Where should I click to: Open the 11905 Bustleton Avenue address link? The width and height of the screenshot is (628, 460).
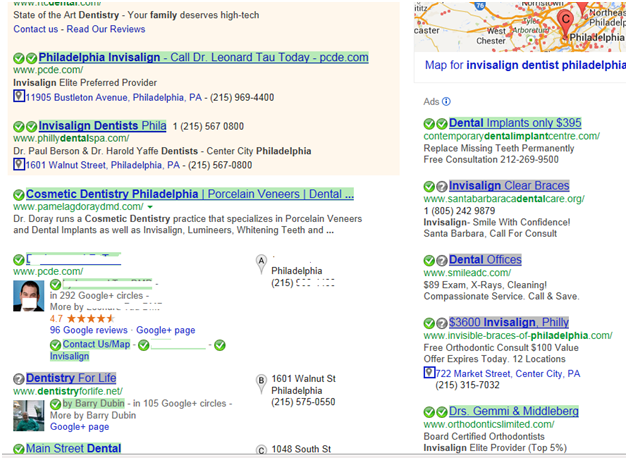[114, 97]
